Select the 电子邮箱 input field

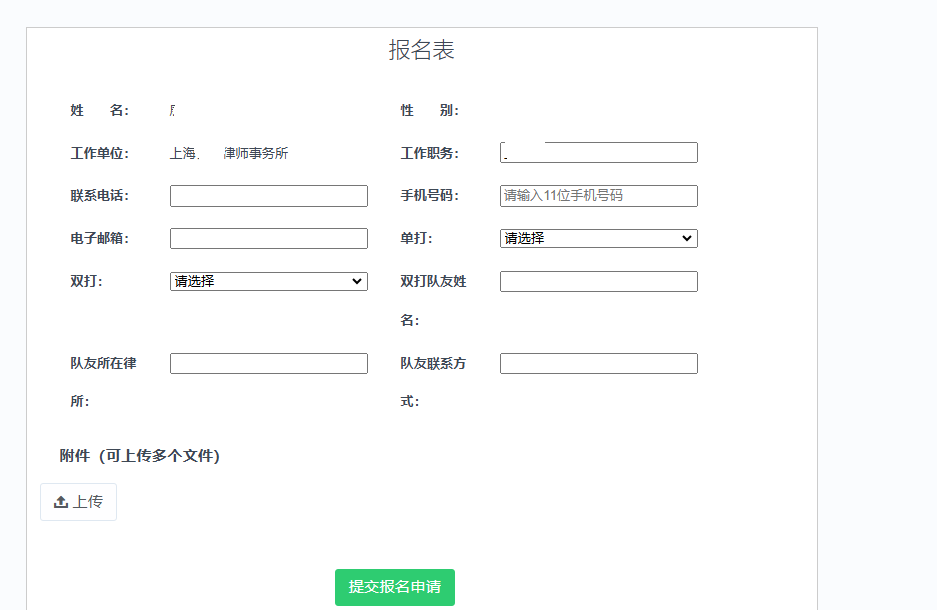[268, 239]
